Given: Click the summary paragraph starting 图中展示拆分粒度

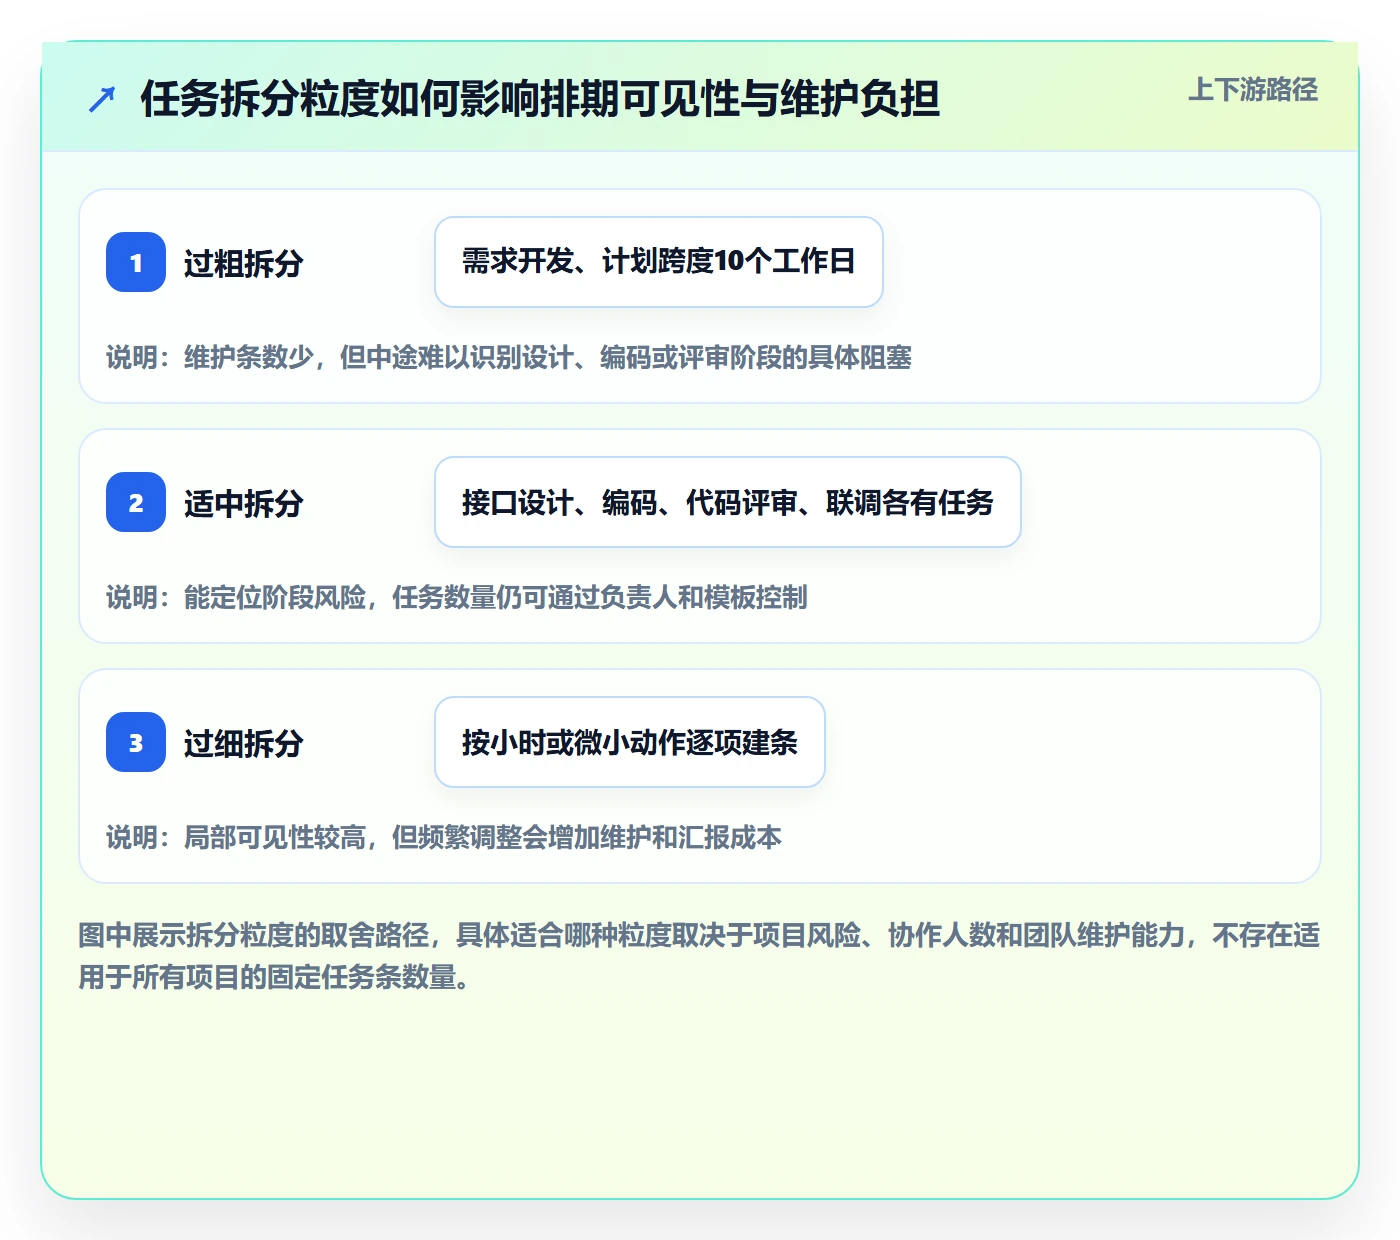Looking at the screenshot, I should 699,956.
